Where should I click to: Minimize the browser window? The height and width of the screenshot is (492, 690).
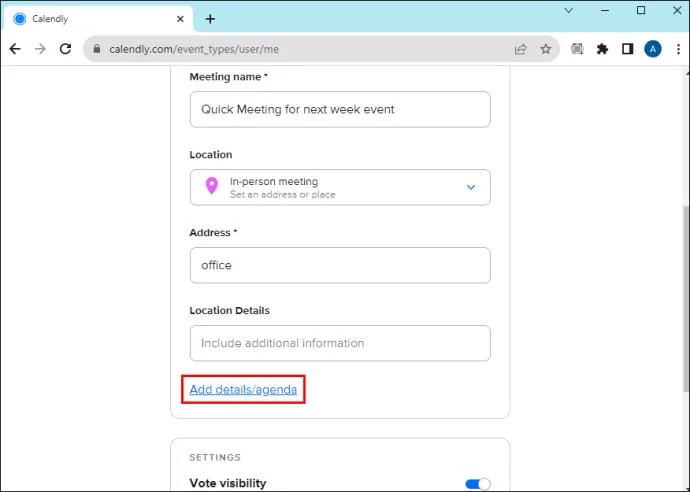click(x=605, y=11)
